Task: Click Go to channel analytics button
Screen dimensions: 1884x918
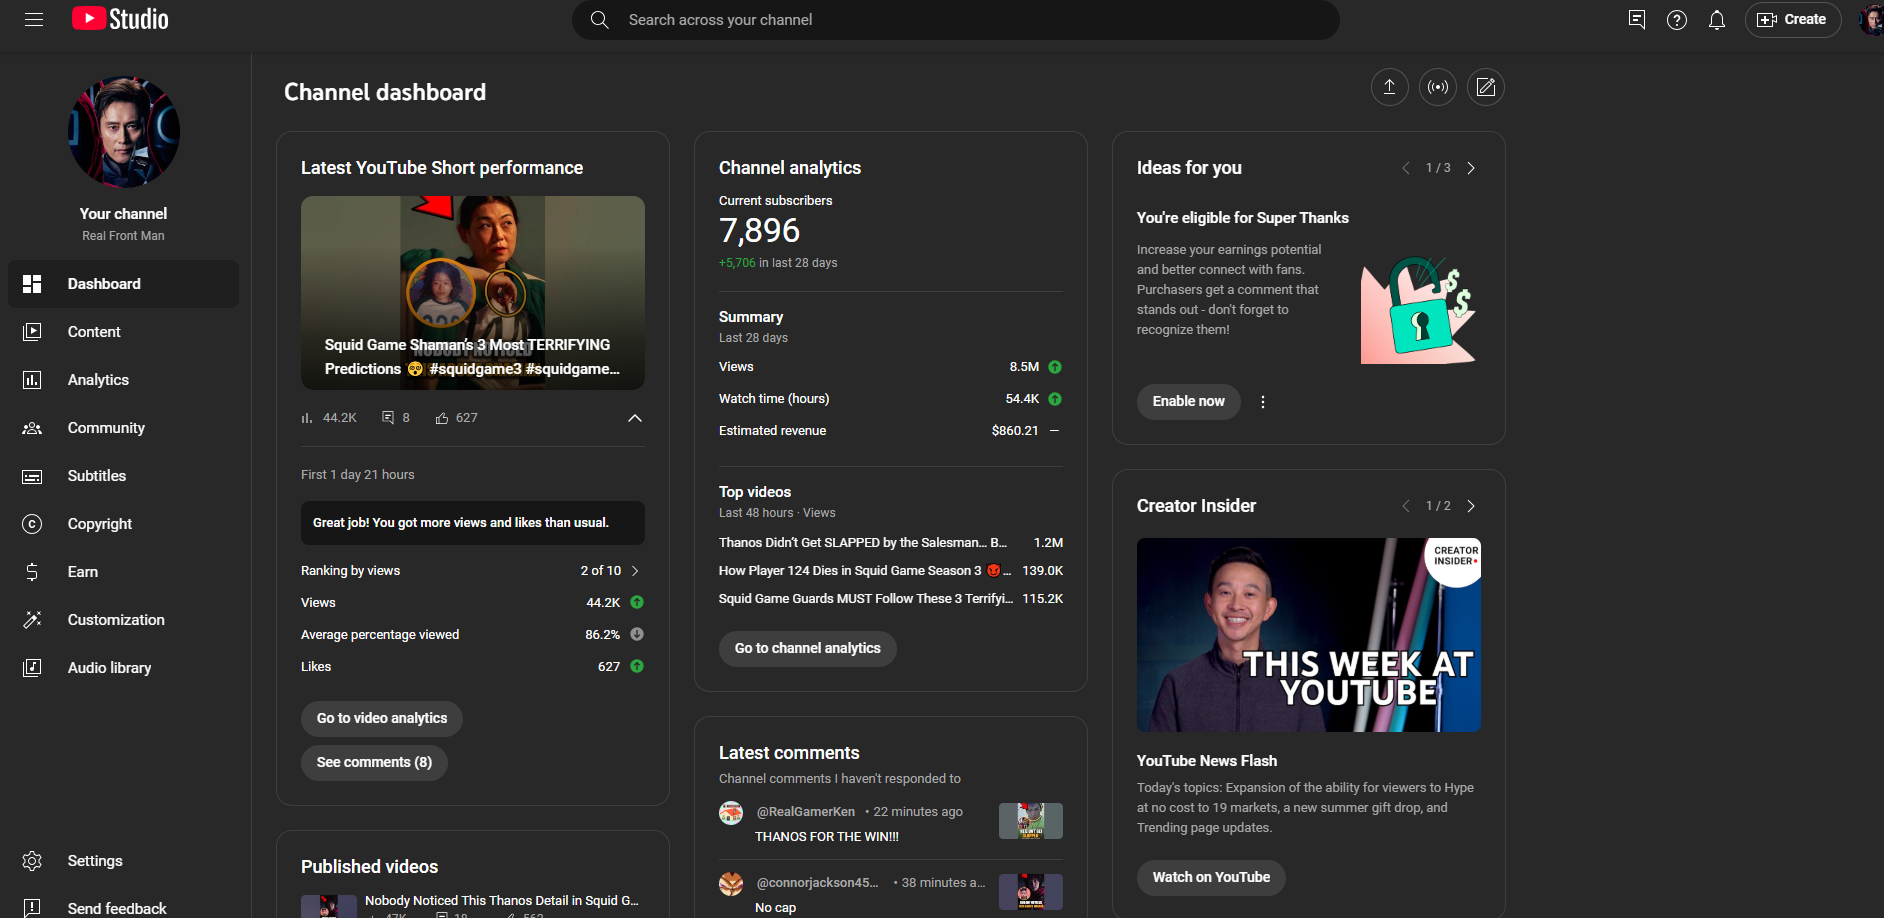Action: click(x=808, y=648)
